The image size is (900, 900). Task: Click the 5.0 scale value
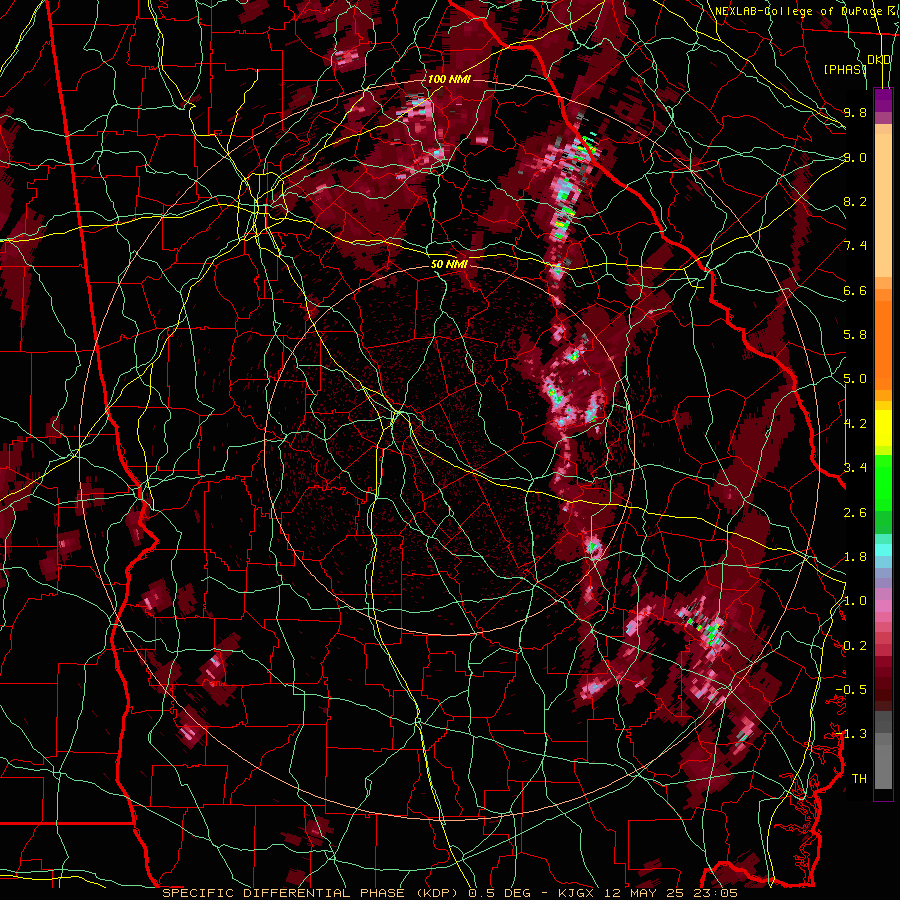[855, 379]
